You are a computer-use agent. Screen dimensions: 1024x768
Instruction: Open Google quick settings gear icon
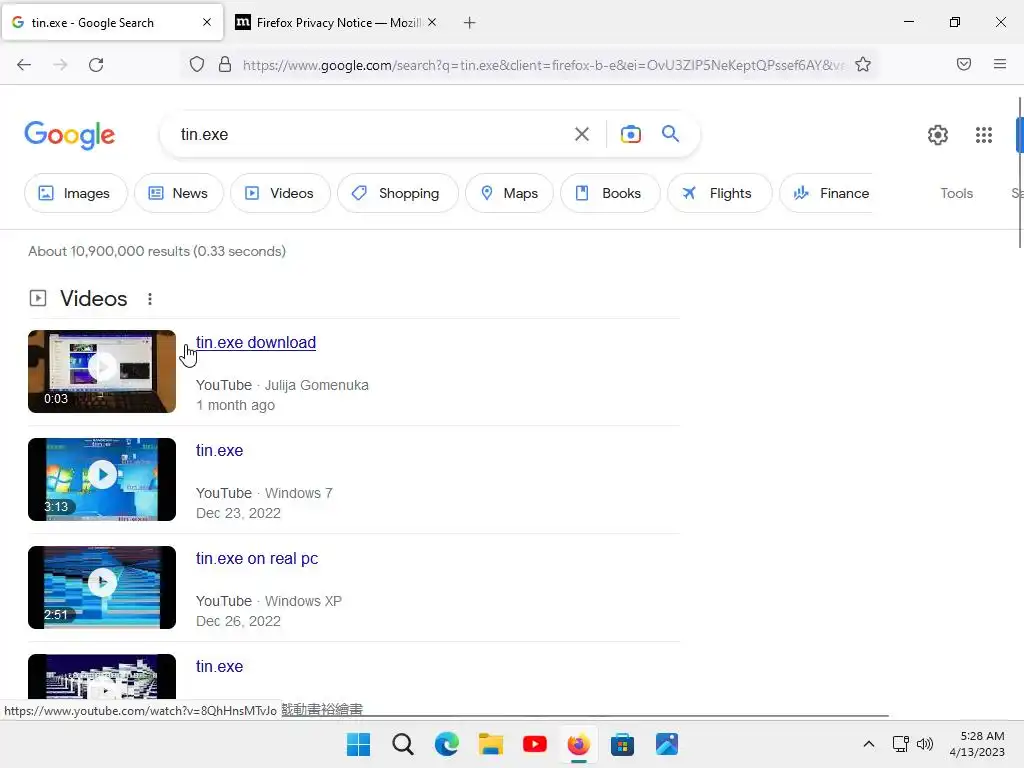tap(938, 135)
